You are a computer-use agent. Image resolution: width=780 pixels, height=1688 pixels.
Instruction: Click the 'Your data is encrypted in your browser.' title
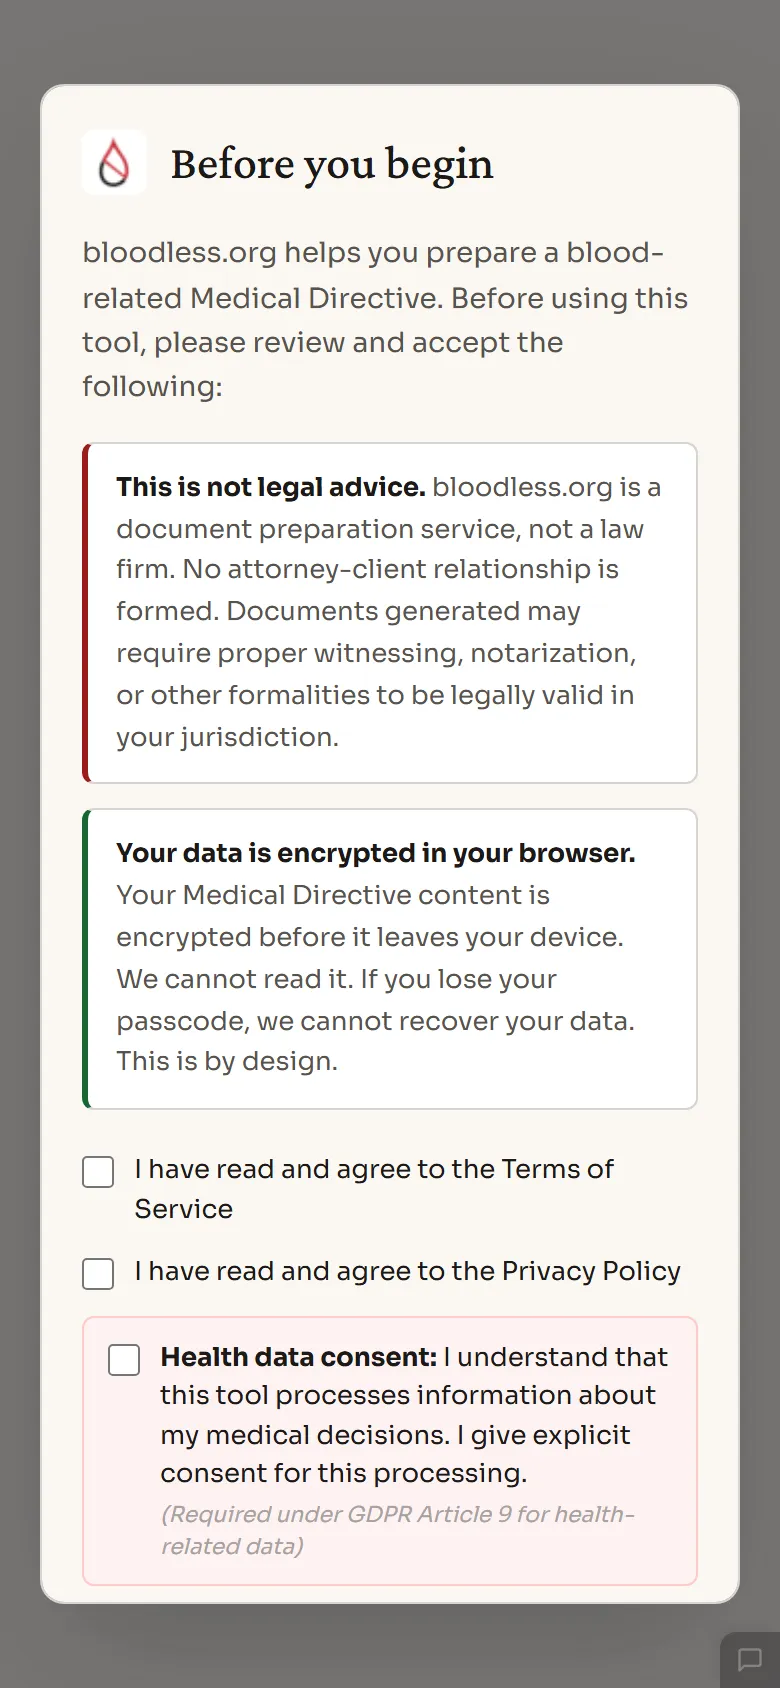tap(376, 853)
